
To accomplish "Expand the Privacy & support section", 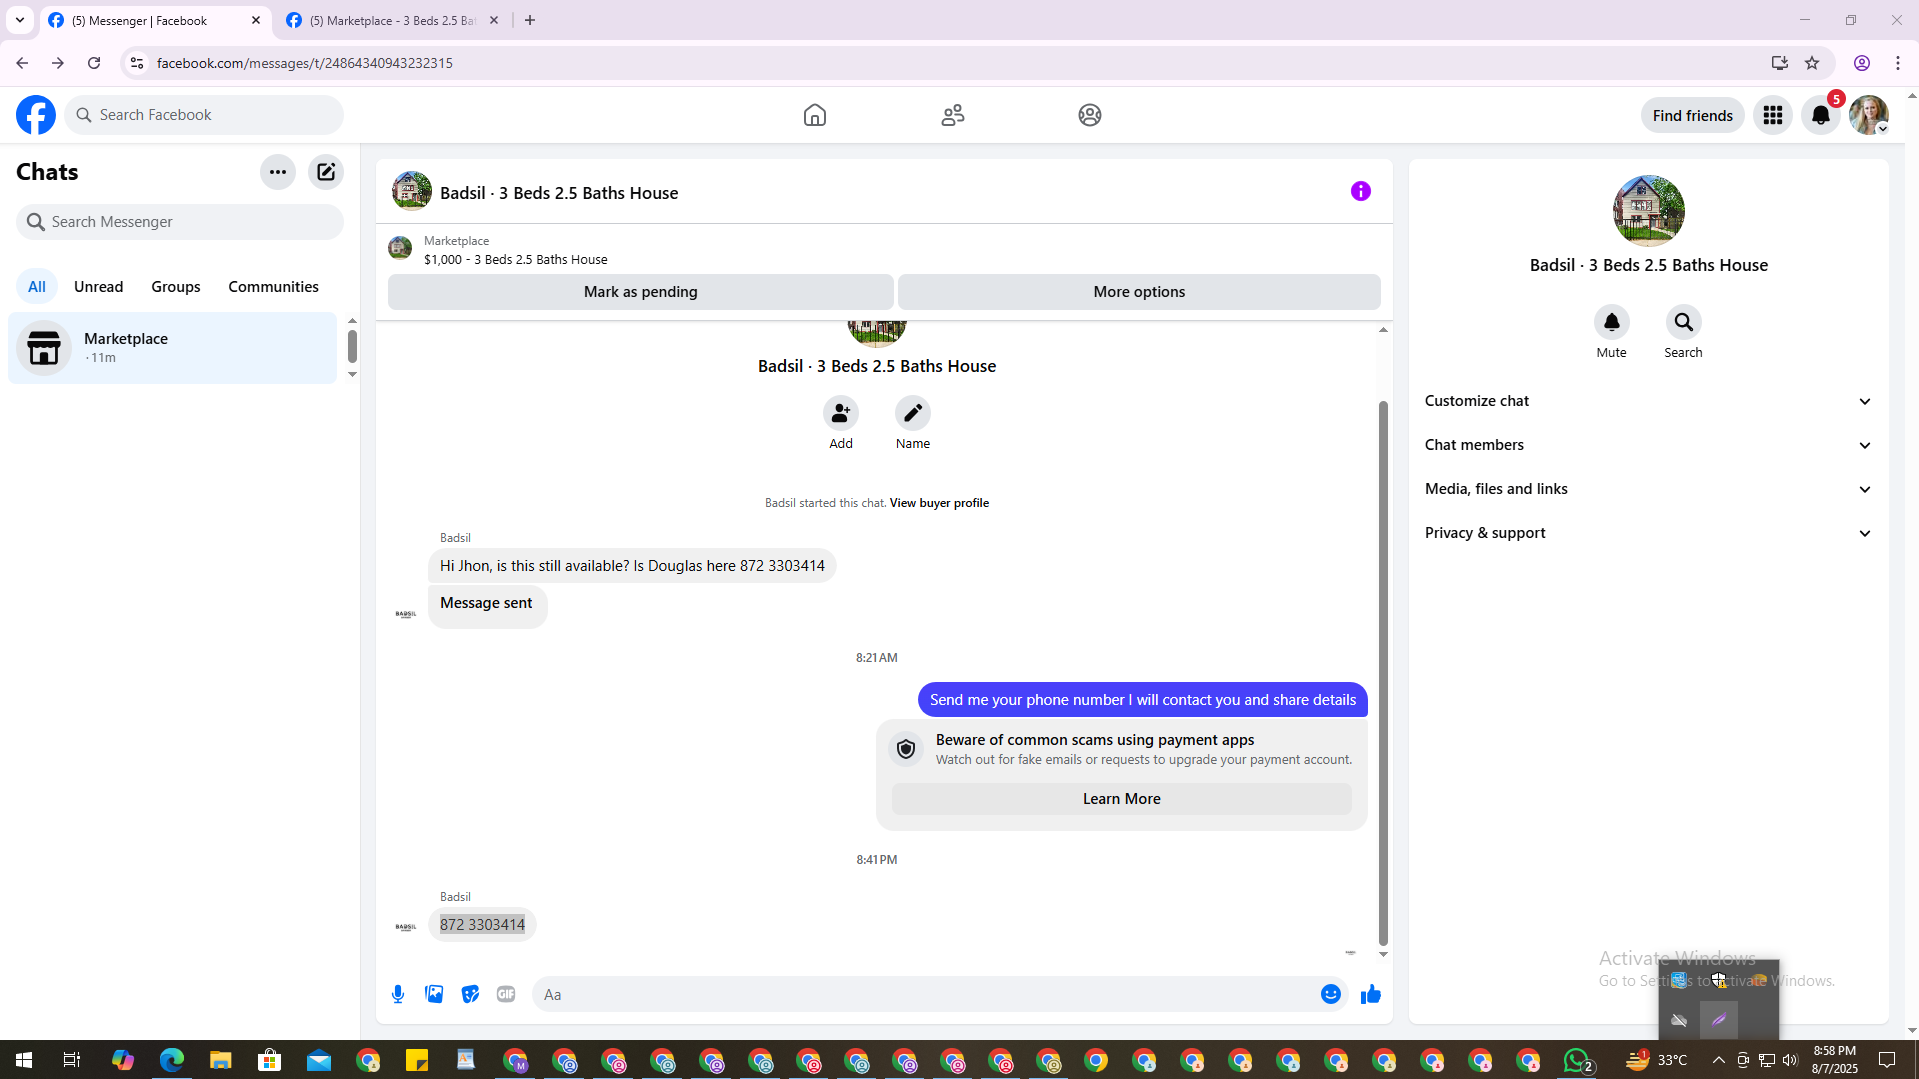I will [1649, 533].
